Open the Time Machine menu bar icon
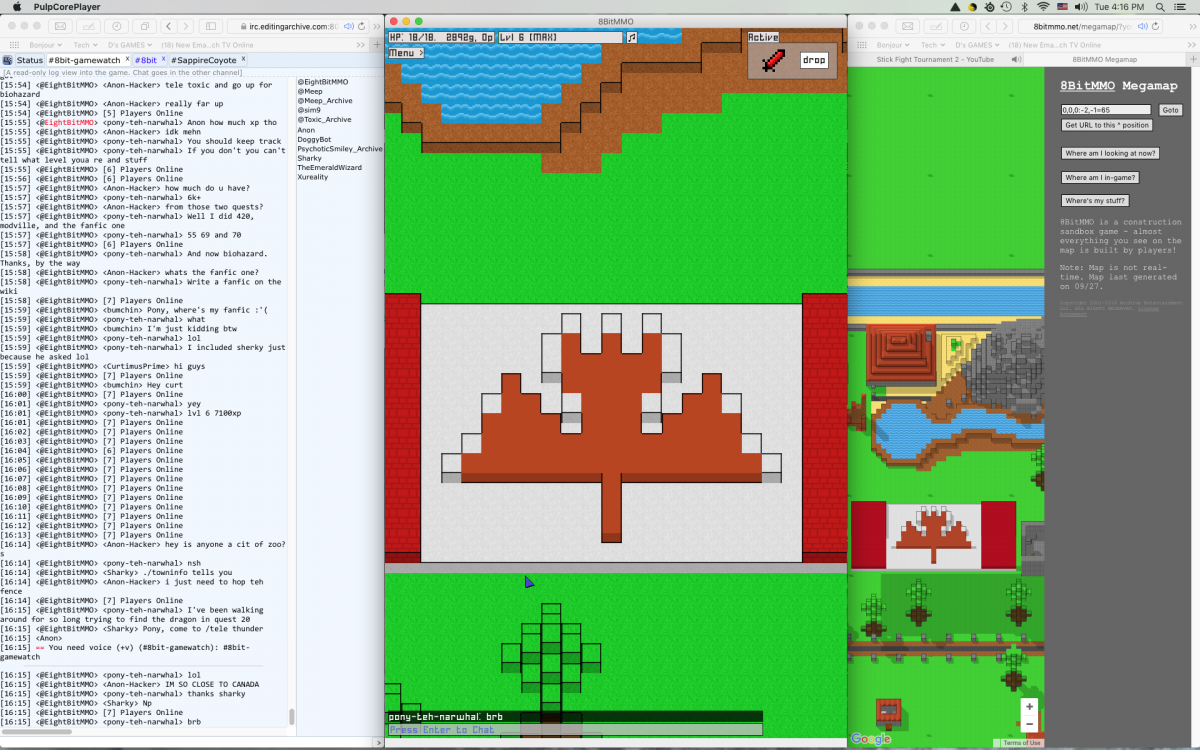The width and height of the screenshot is (1200, 750). point(1008,7)
